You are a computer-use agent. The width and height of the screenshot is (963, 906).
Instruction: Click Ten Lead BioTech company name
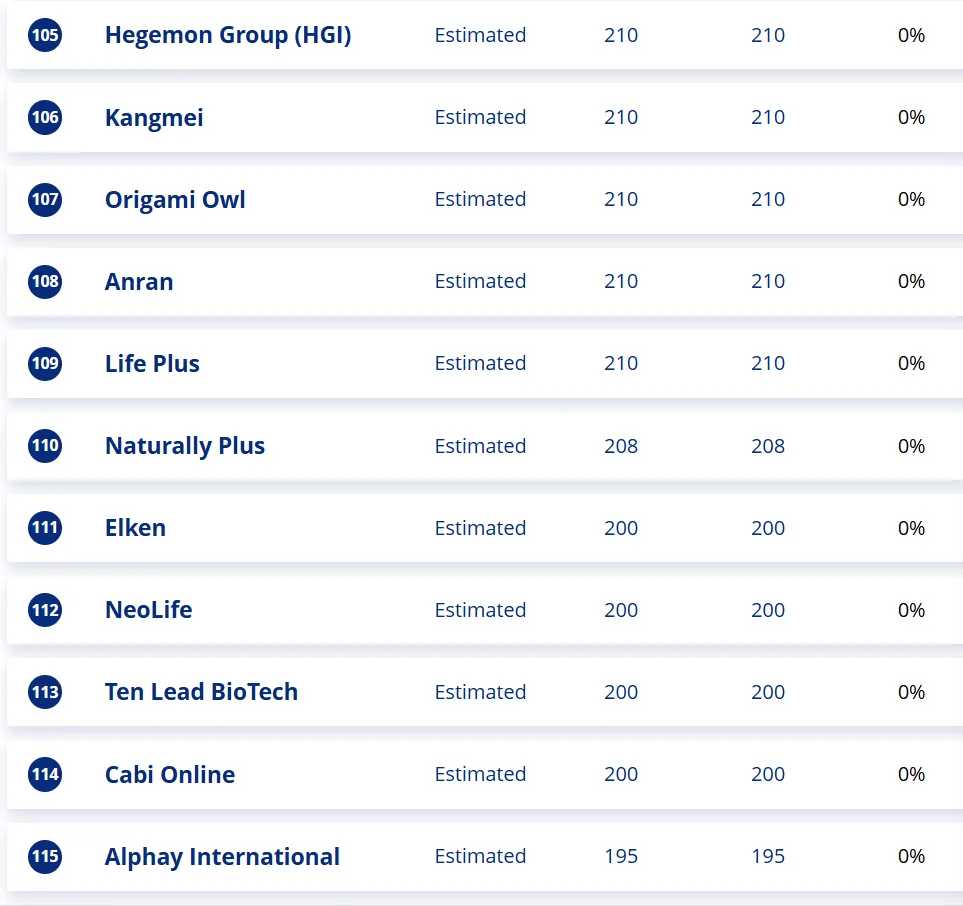201,692
